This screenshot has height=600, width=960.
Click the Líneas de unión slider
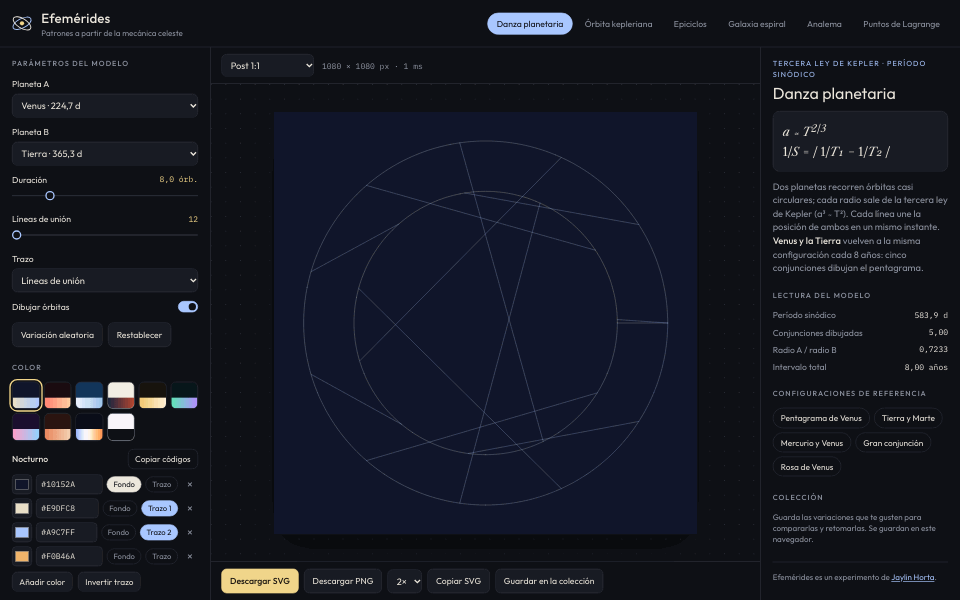(105, 235)
